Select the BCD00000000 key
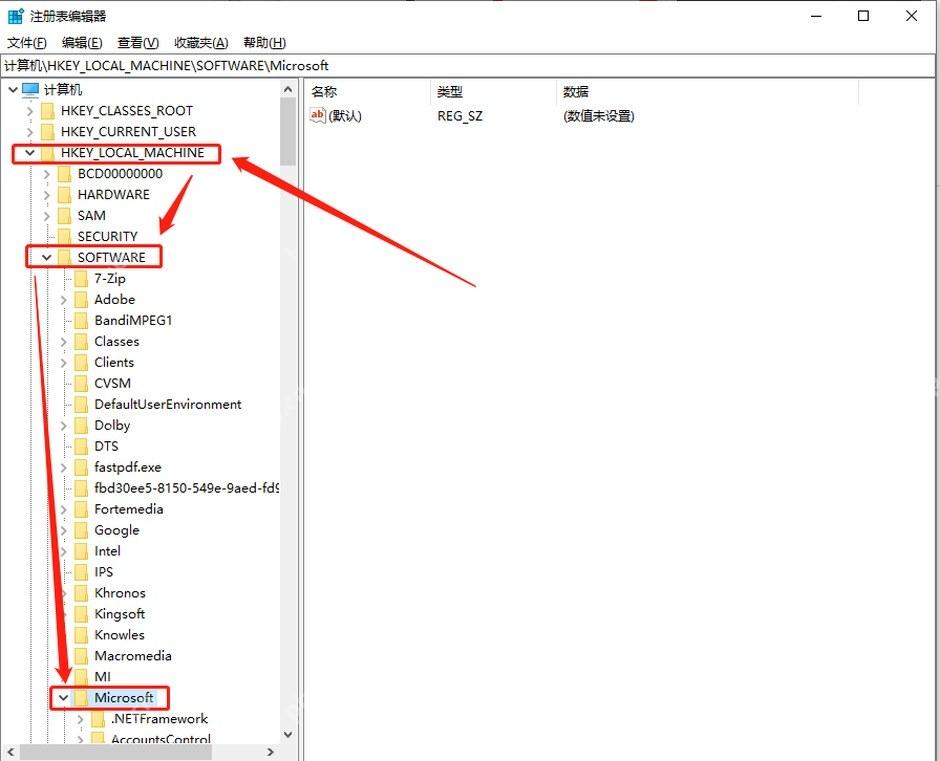The width and height of the screenshot is (940, 761). (120, 174)
